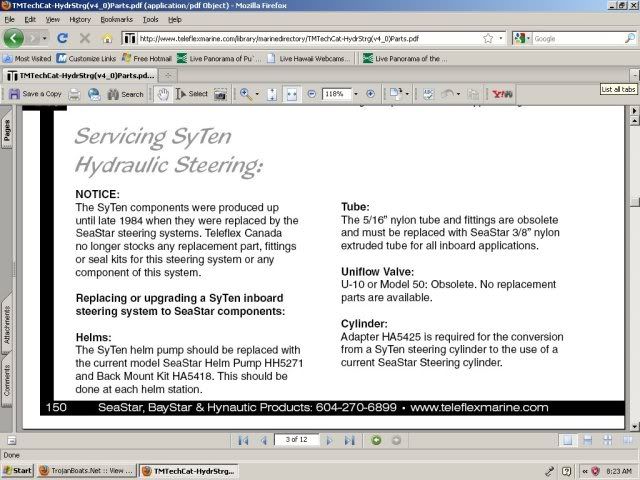Zoom in with the plus button
The height and width of the screenshot is (480, 640).
370,94
